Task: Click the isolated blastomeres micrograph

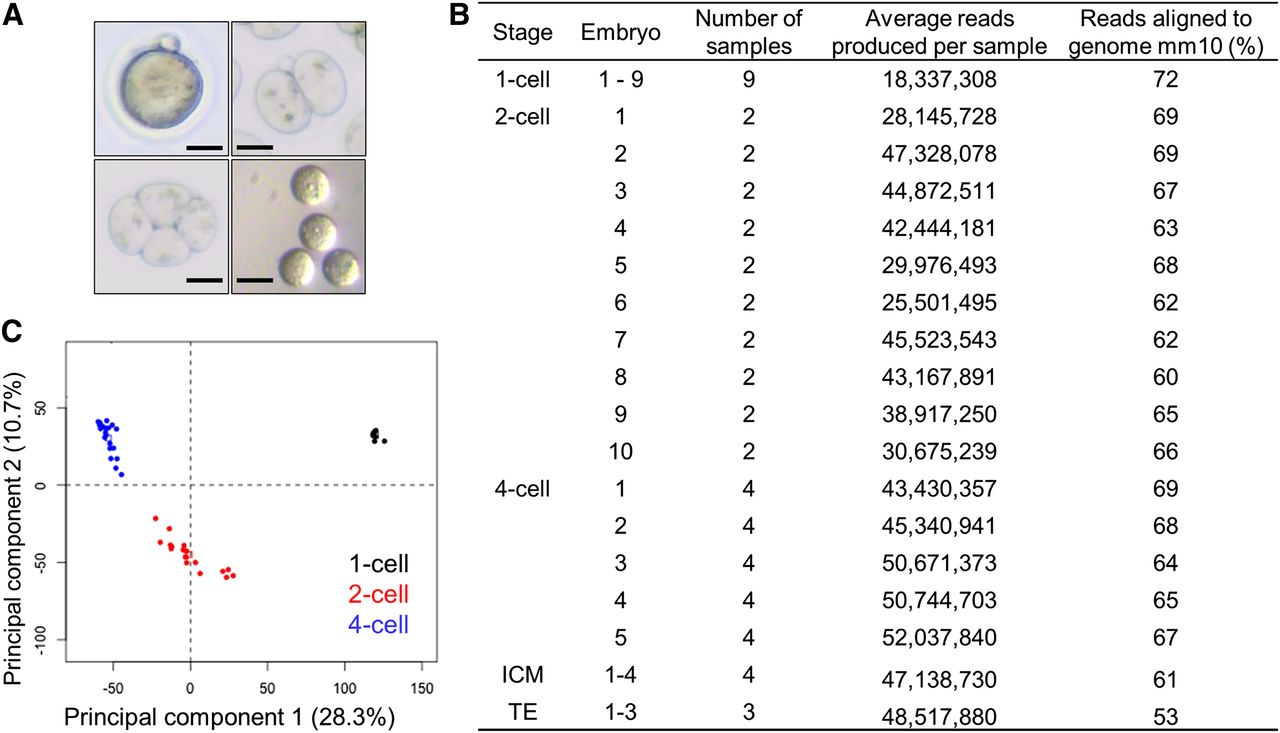Action: 298,227
